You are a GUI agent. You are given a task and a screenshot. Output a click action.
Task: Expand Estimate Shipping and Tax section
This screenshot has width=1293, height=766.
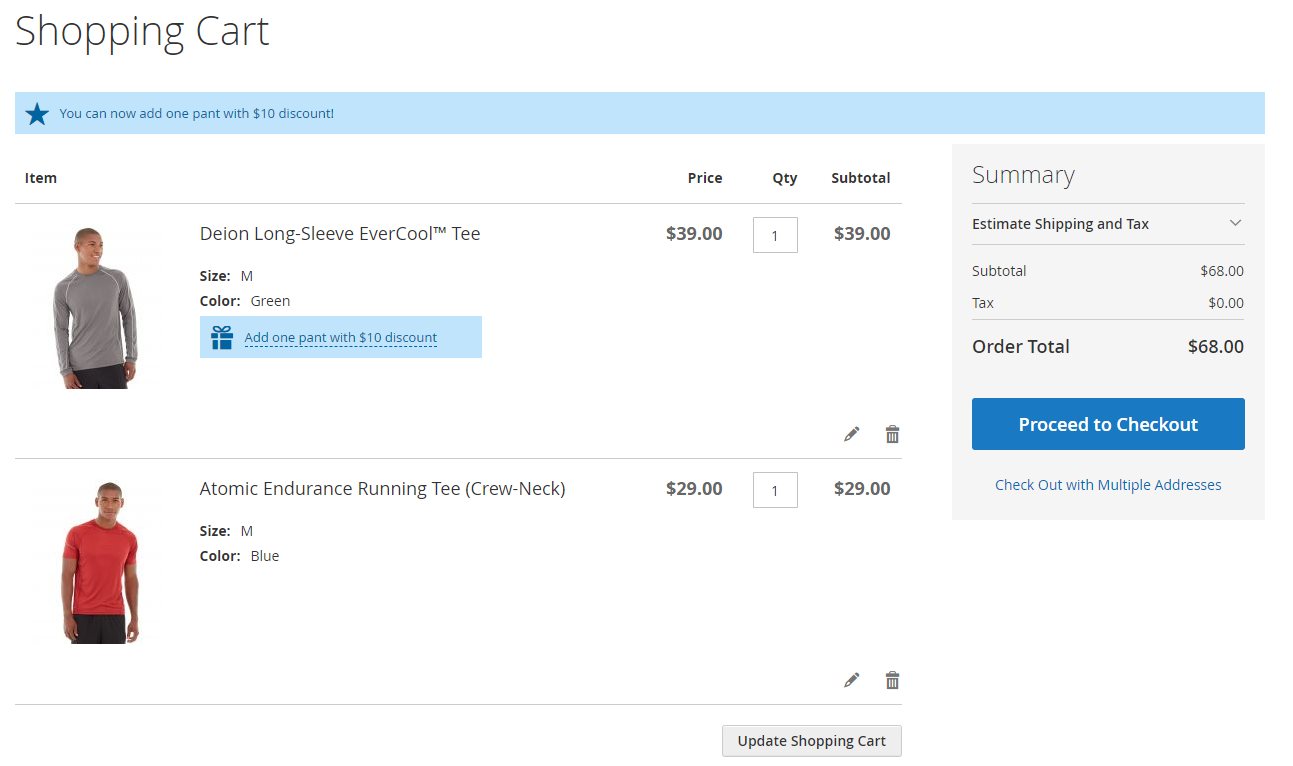tap(1108, 224)
